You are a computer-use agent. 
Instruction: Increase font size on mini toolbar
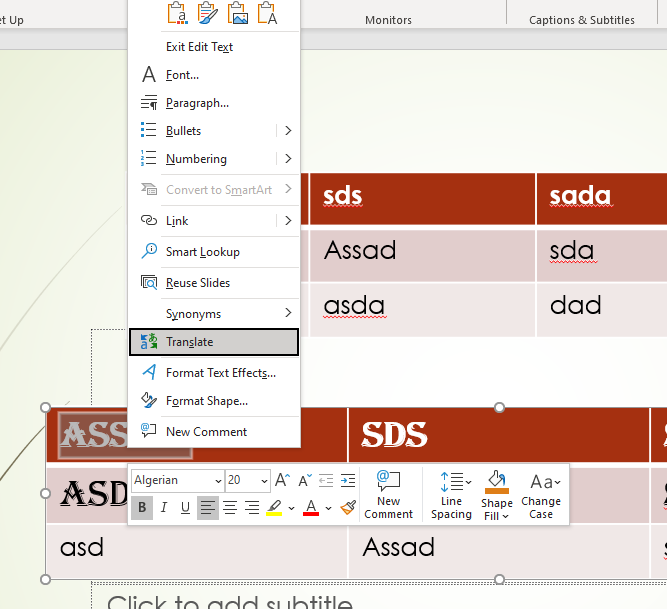click(282, 480)
